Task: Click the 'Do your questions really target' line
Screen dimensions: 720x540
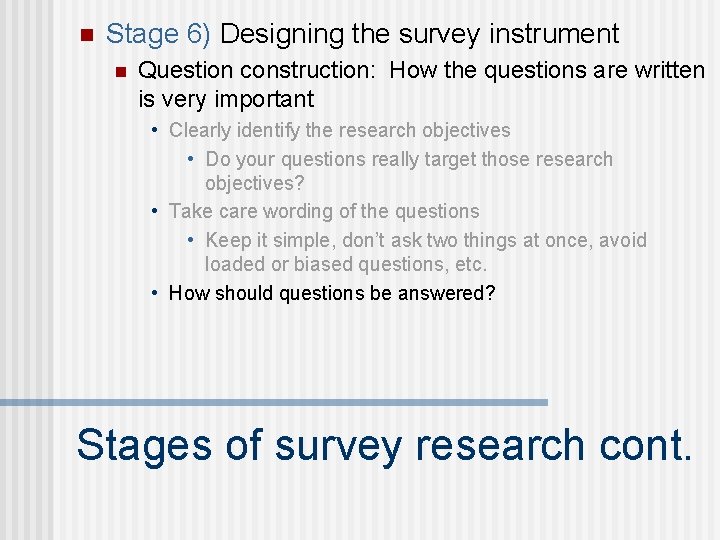Action: click(x=409, y=159)
